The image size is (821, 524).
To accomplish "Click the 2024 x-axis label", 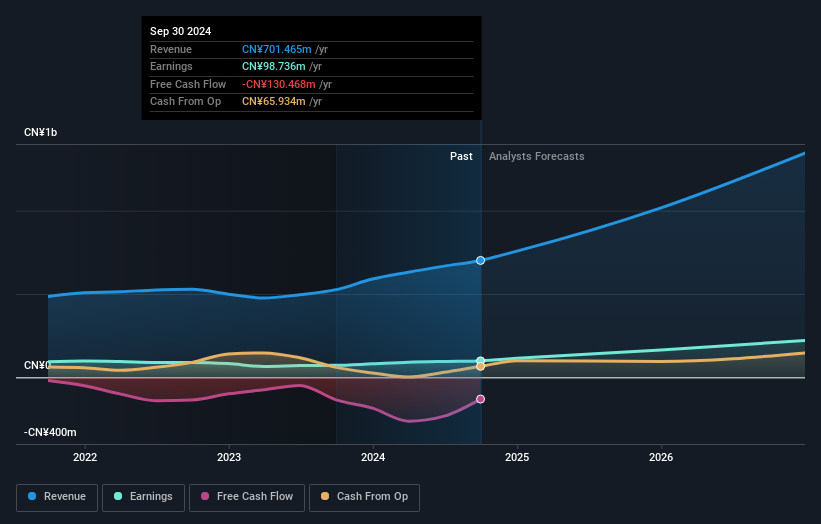I will (x=373, y=457).
